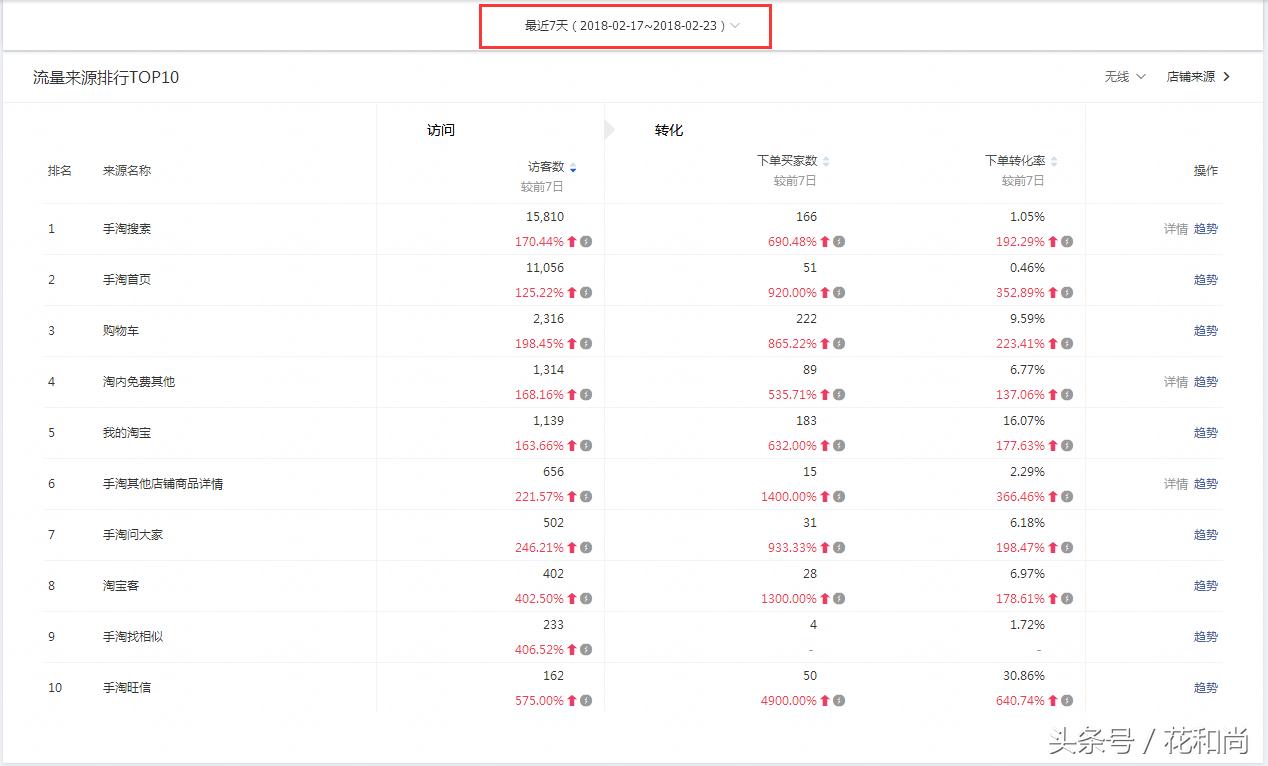Click the info icon next to 手淘问大家's 933.33%
The height and width of the screenshot is (766, 1268).
(840, 547)
